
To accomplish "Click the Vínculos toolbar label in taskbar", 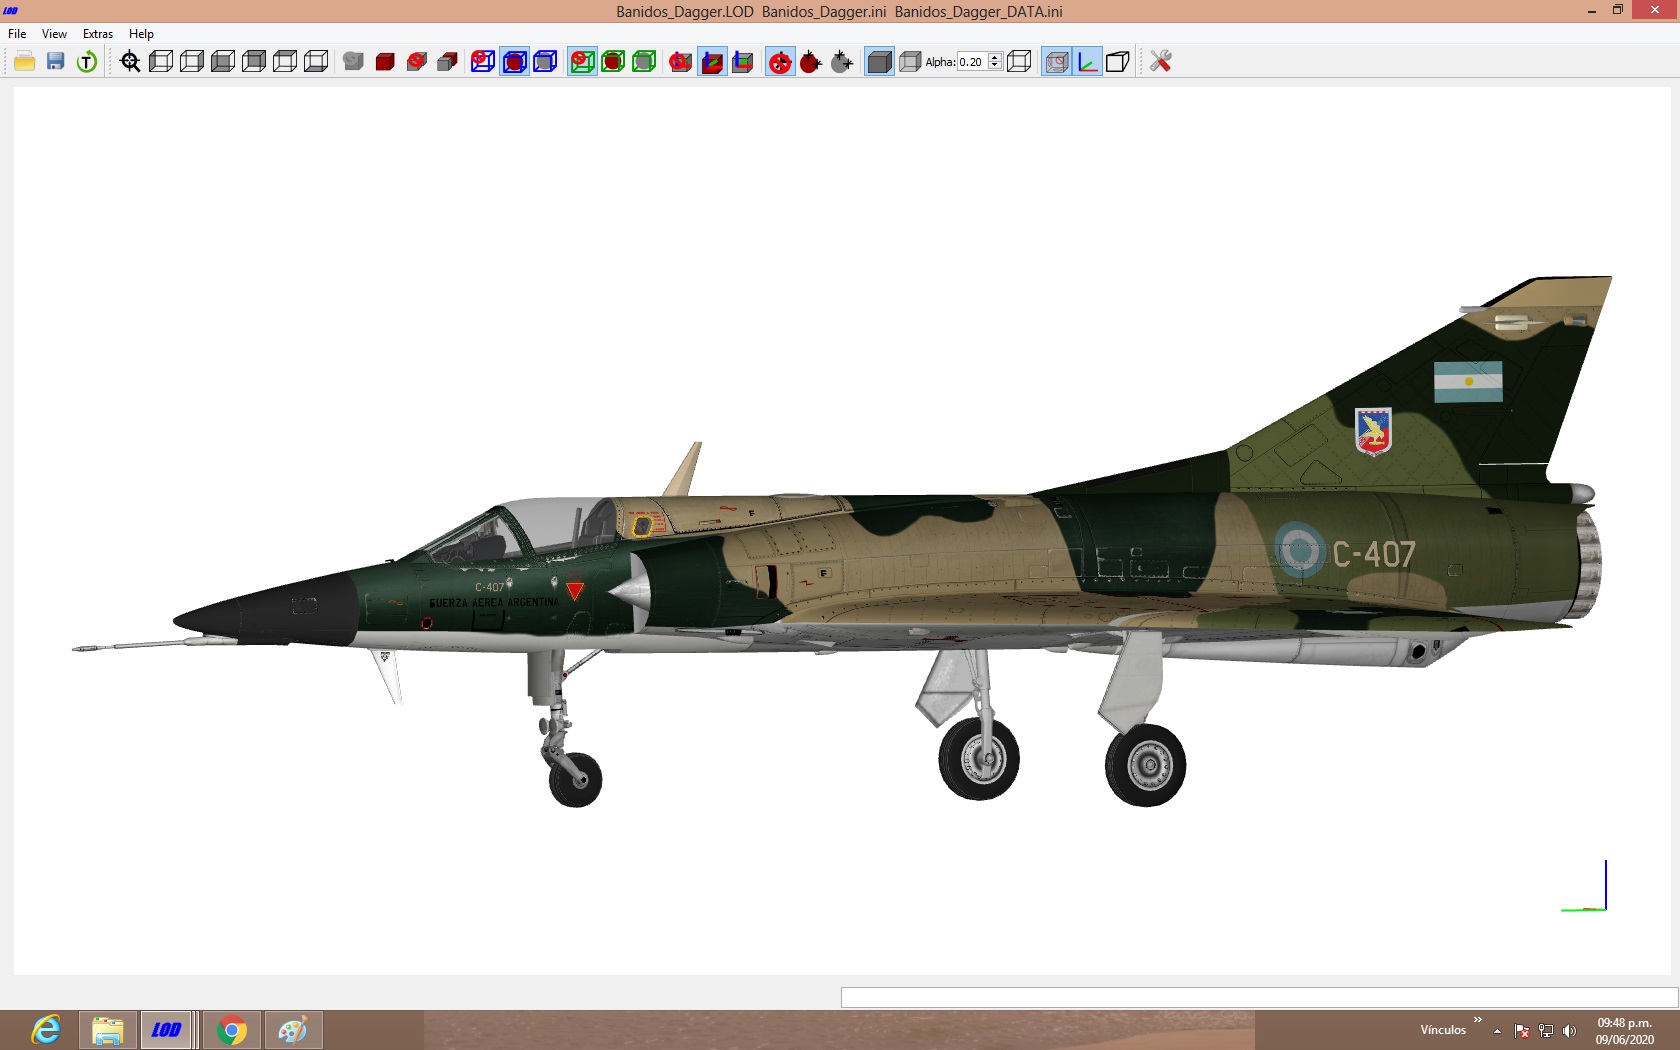I will 1443,1030.
